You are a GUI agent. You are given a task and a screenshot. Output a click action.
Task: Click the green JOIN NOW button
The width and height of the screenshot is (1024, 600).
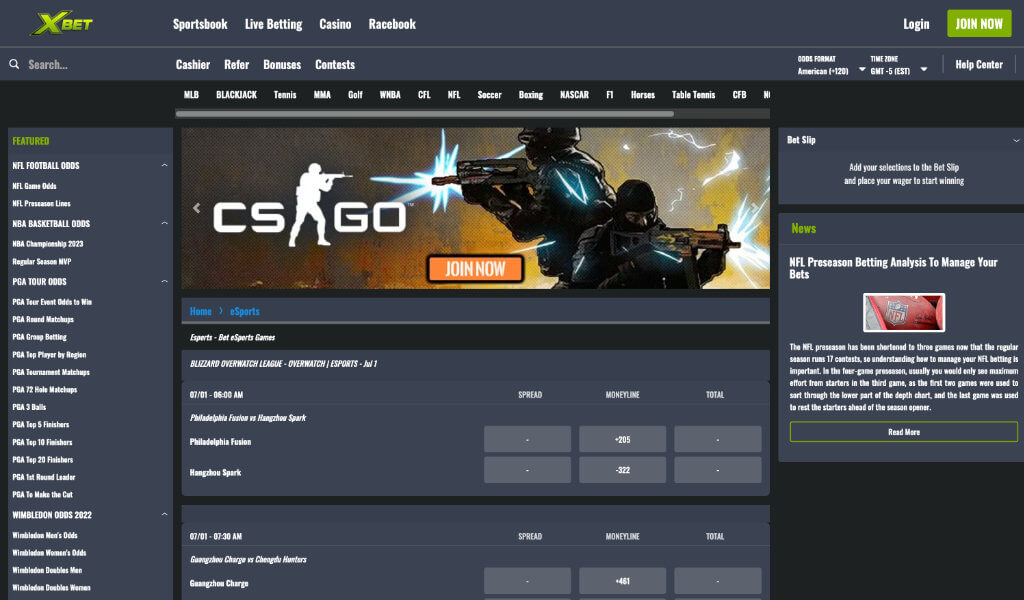pyautogui.click(x=979, y=24)
